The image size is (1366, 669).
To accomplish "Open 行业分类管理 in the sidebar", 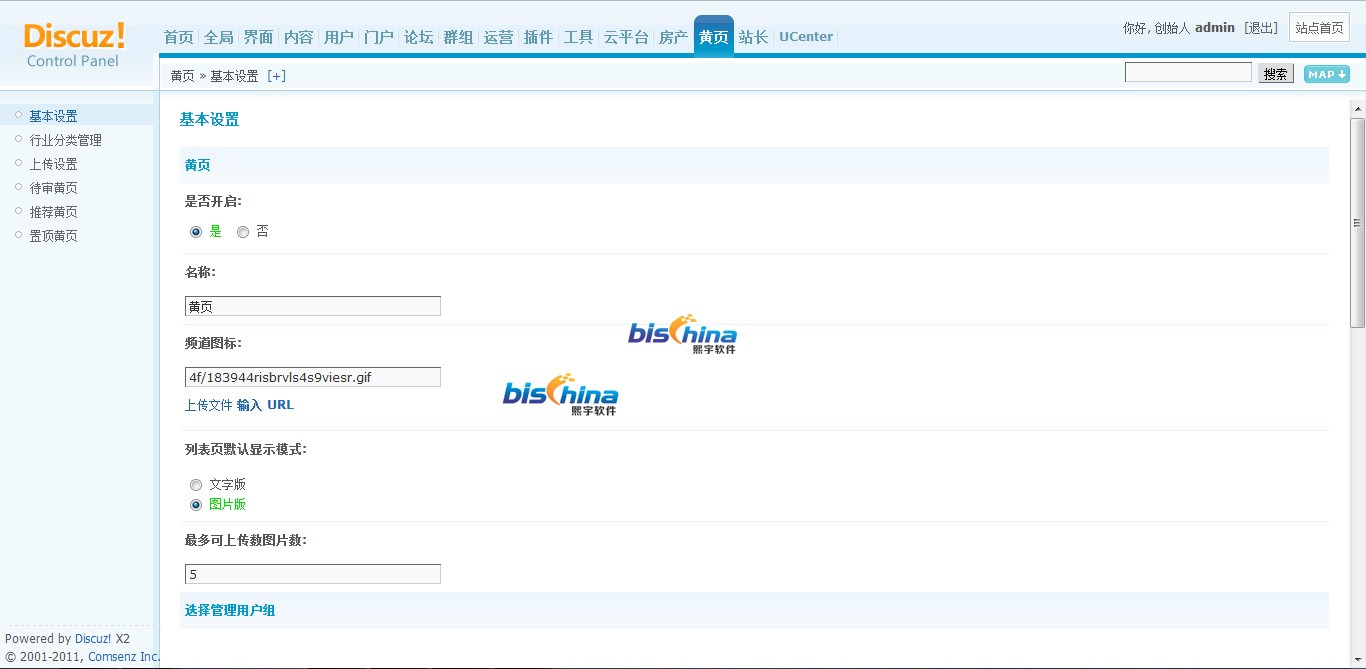I will 65,140.
